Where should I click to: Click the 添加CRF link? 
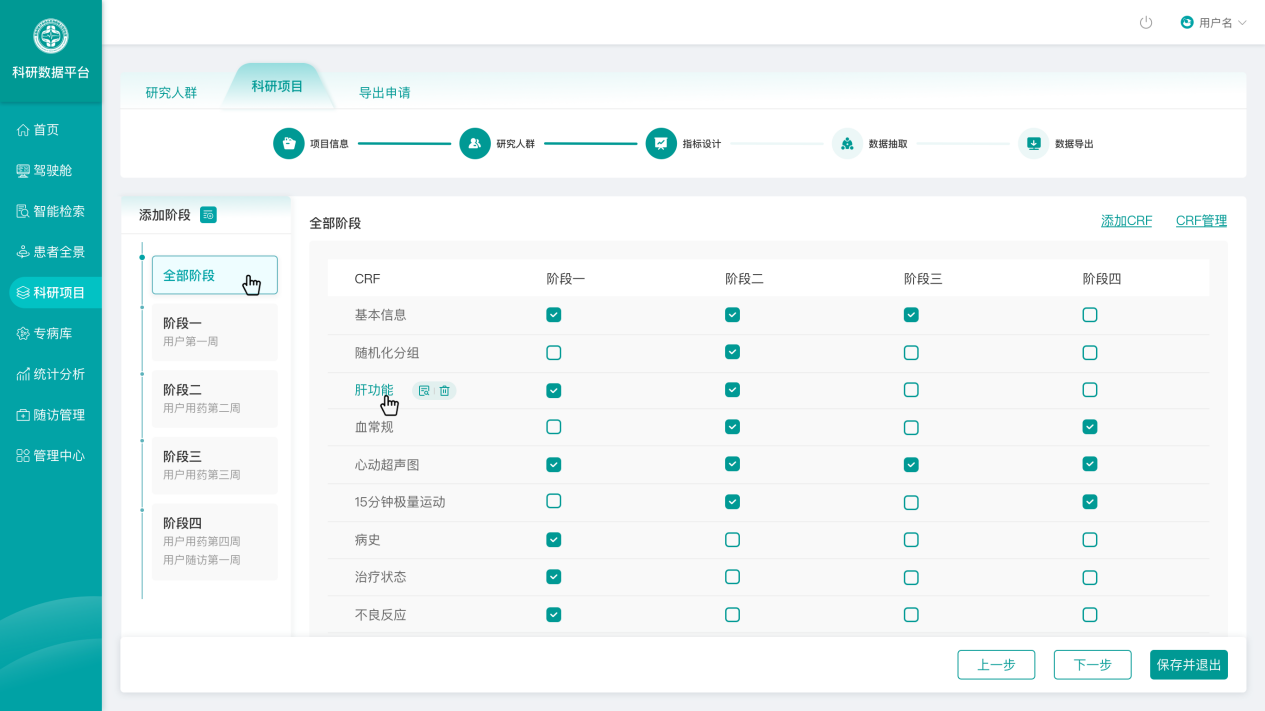(1126, 221)
